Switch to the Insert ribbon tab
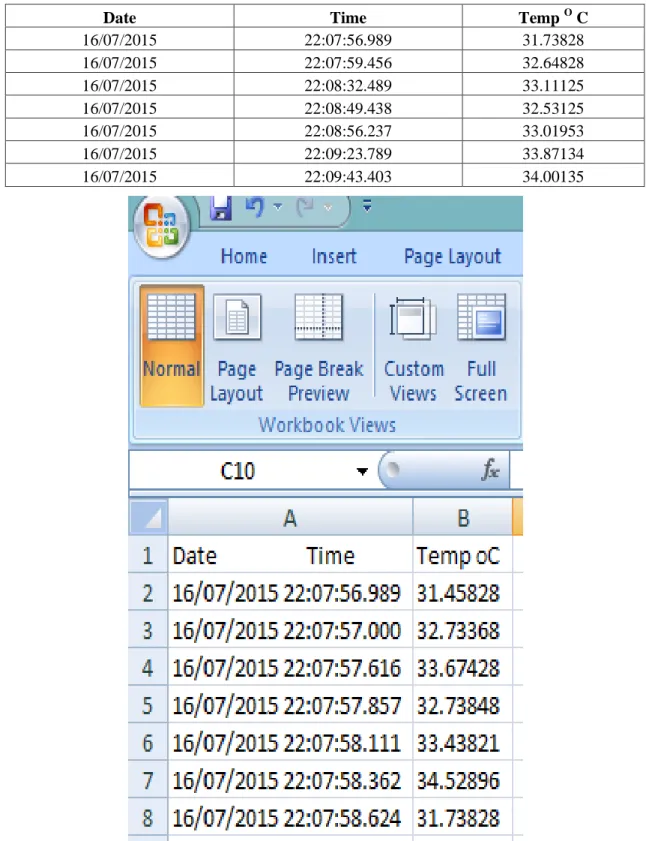Image resolution: width=646 pixels, height=841 pixels. pyautogui.click(x=334, y=256)
